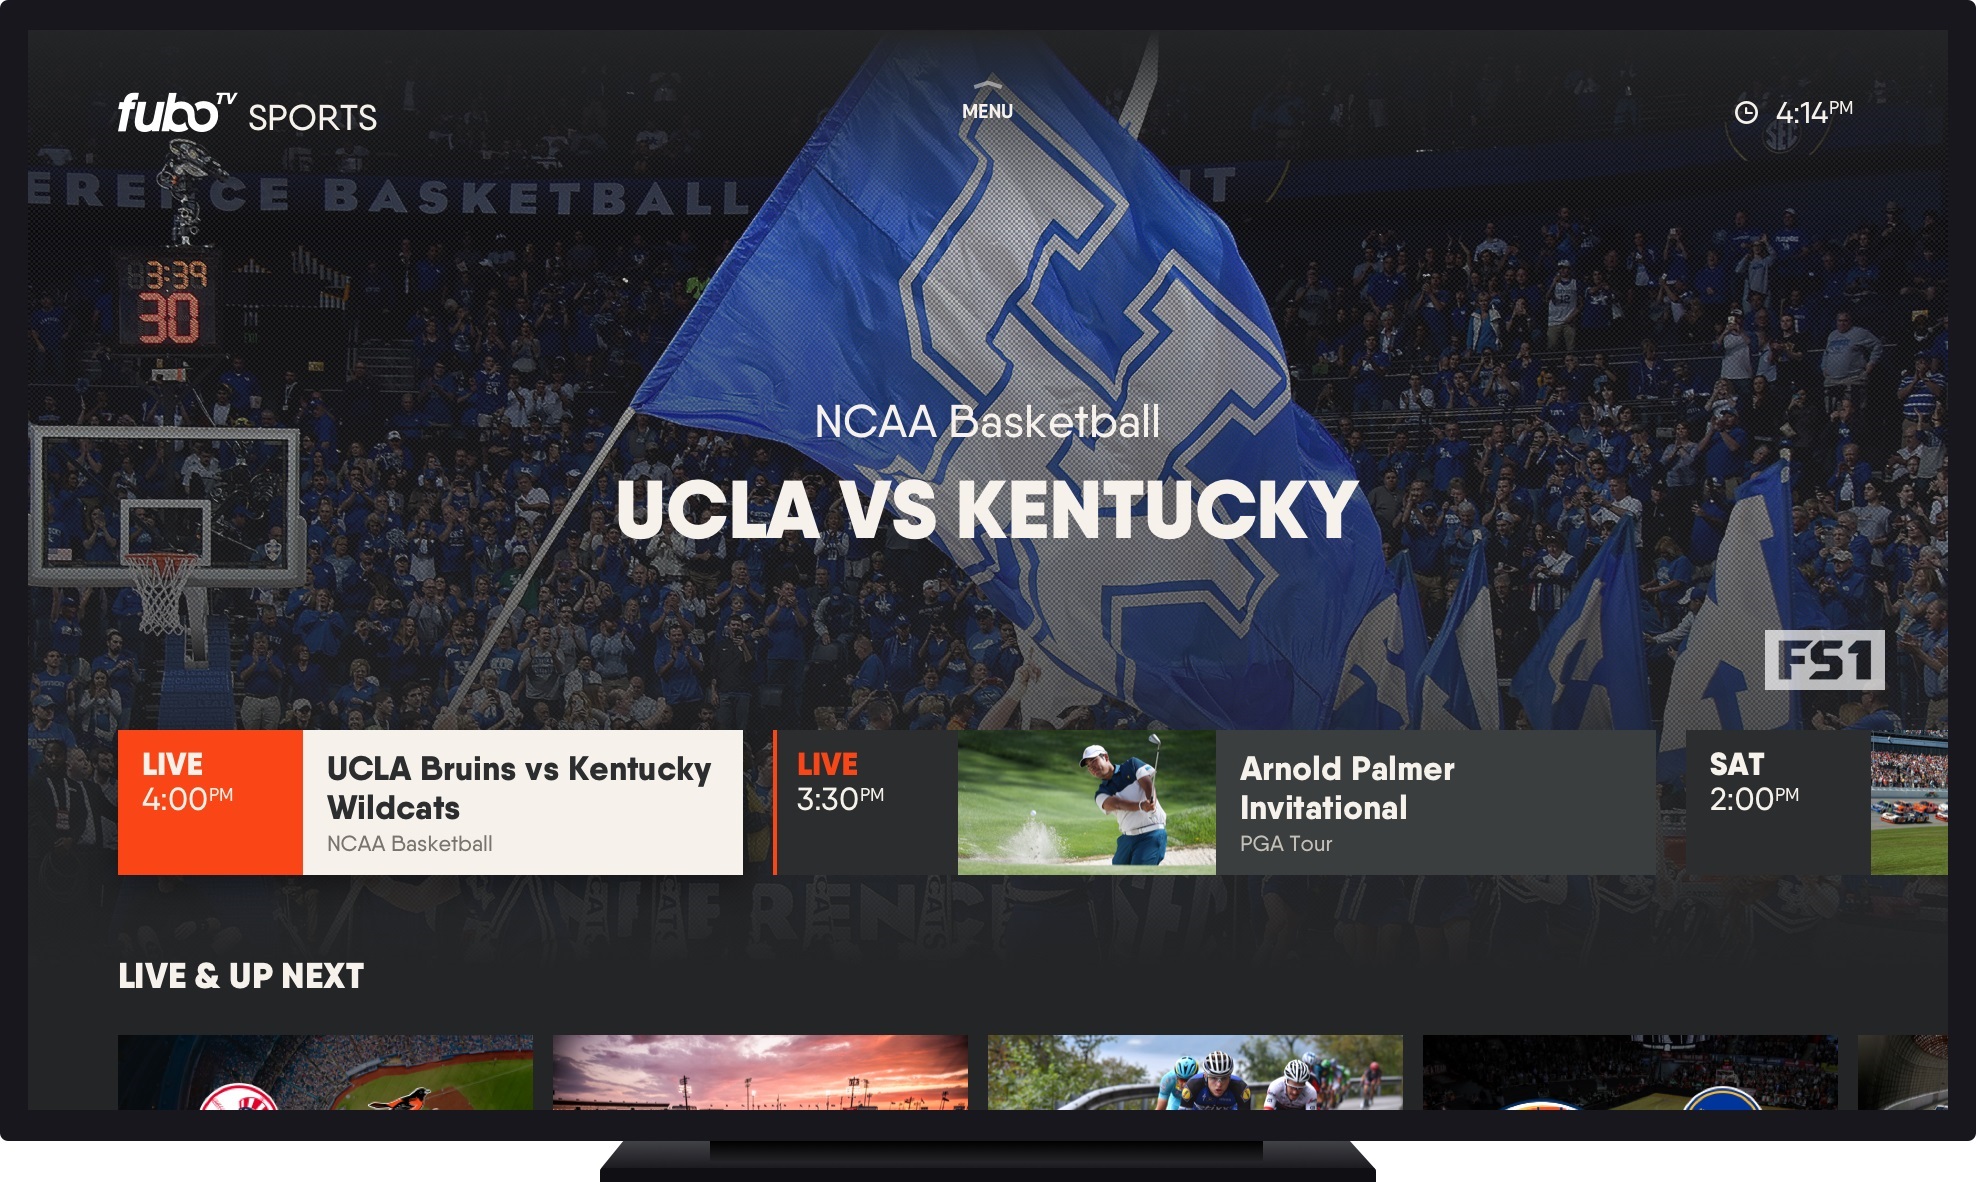Open the SAT 2:00 PM event card
The width and height of the screenshot is (1976, 1182).
(1816, 802)
